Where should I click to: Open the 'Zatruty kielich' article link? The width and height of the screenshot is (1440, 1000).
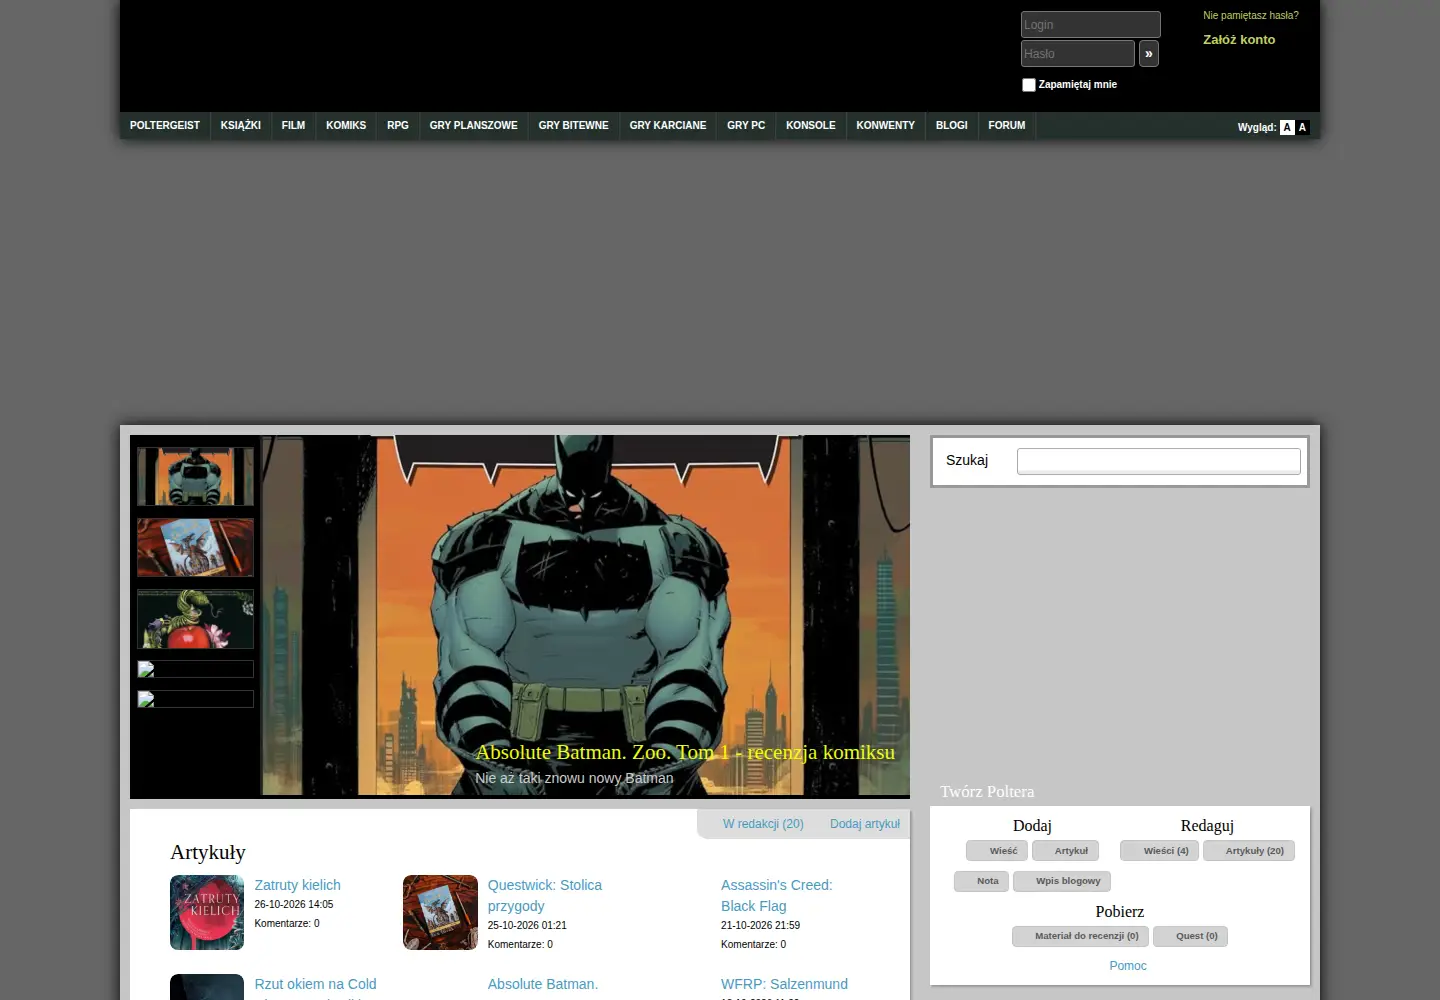click(x=298, y=885)
